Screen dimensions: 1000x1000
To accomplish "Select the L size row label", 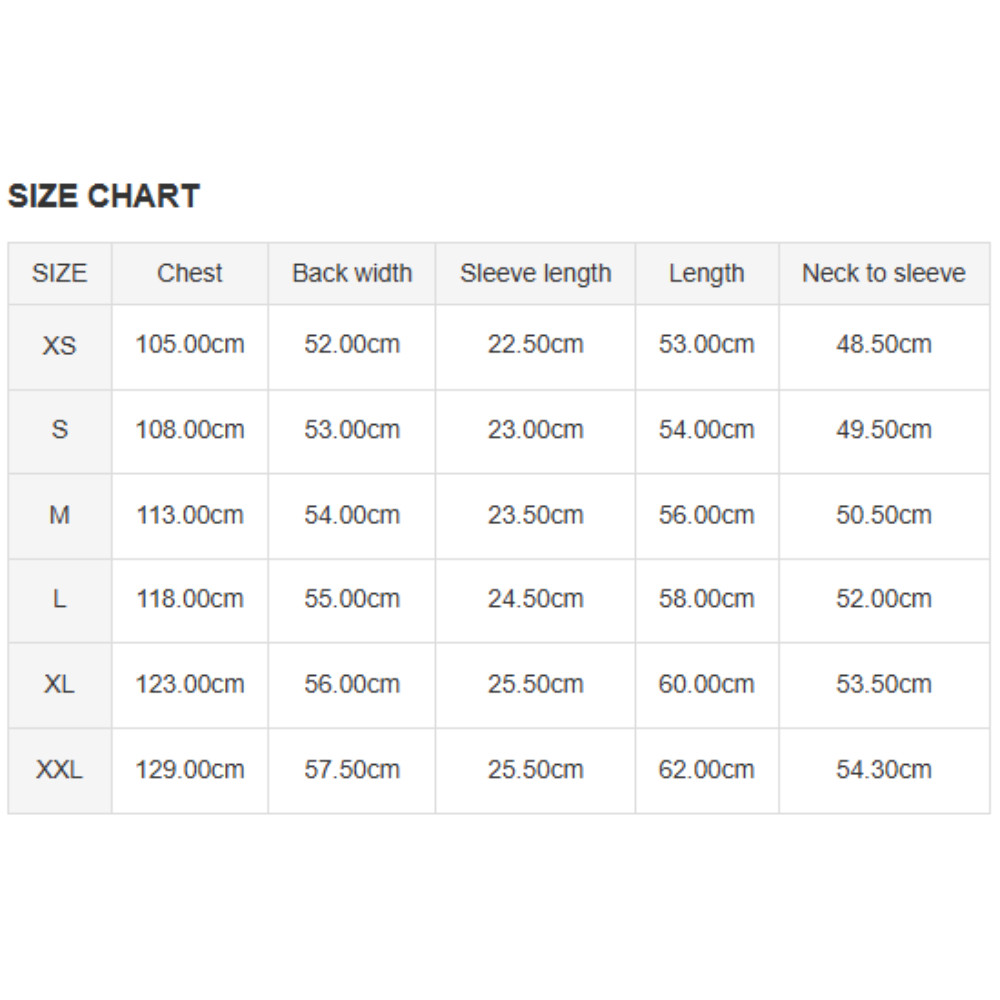I will pyautogui.click(x=60, y=600).
